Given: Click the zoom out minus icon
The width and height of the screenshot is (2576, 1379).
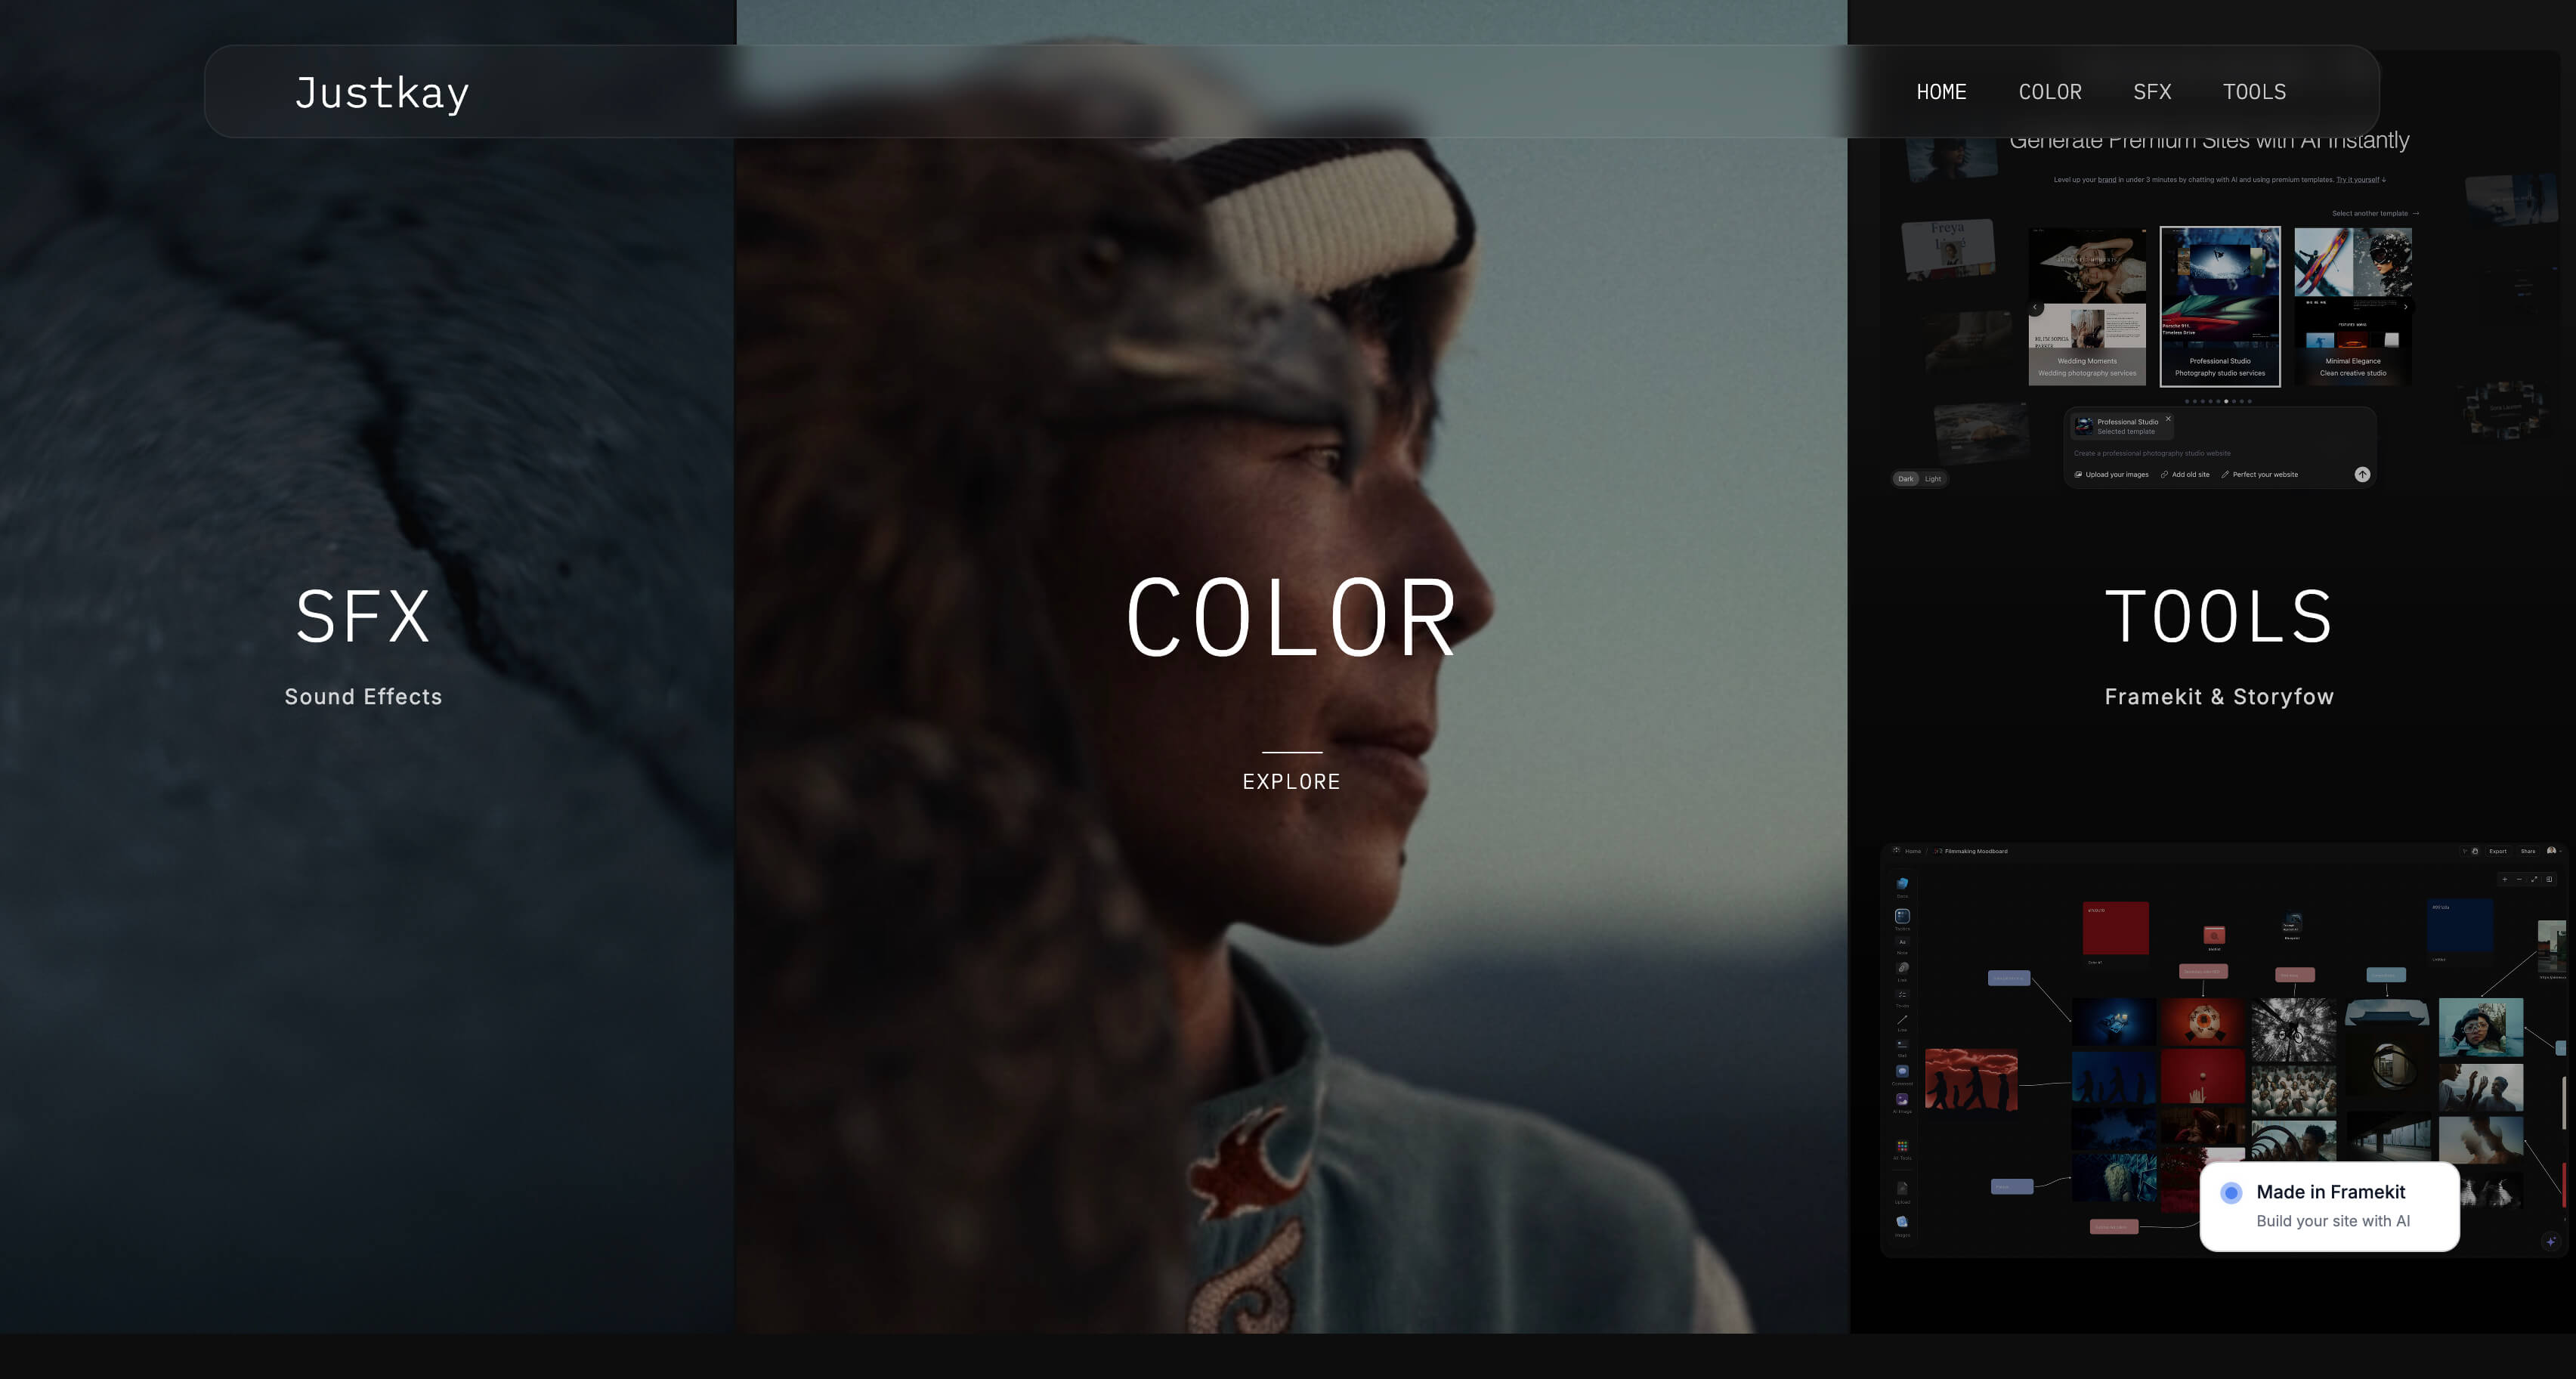Looking at the screenshot, I should pyautogui.click(x=2519, y=880).
